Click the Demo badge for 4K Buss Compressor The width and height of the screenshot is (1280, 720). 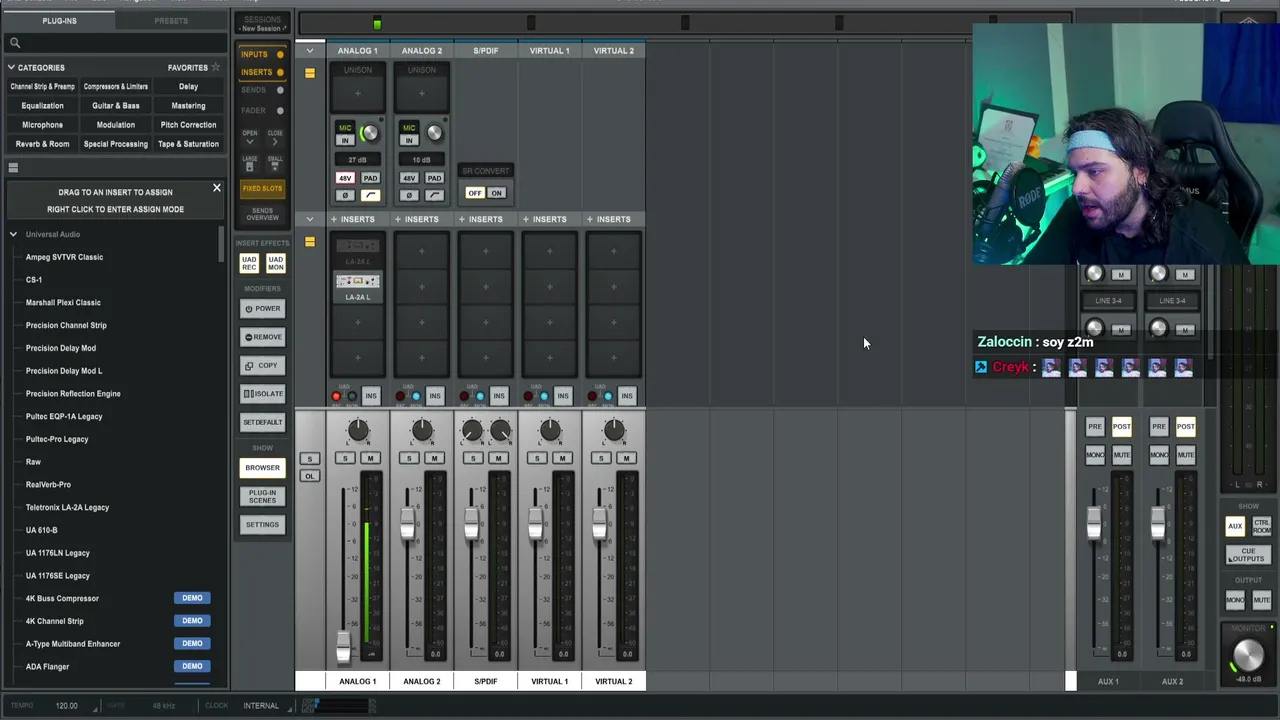(x=192, y=598)
